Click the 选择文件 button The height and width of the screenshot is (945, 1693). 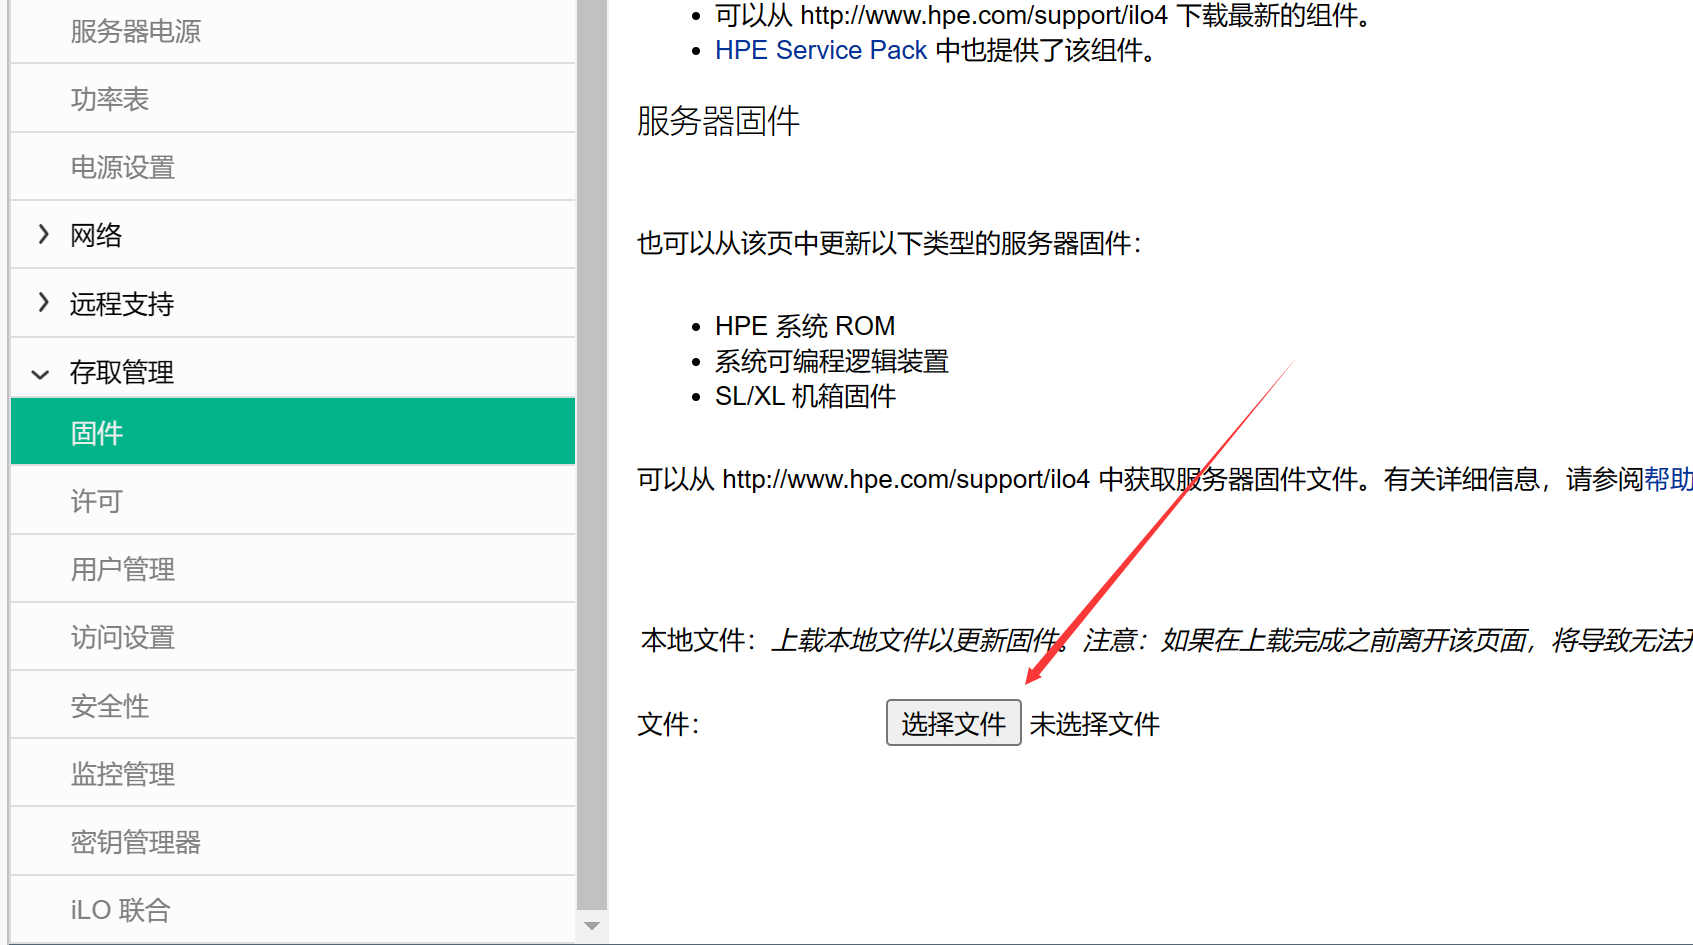click(x=952, y=723)
